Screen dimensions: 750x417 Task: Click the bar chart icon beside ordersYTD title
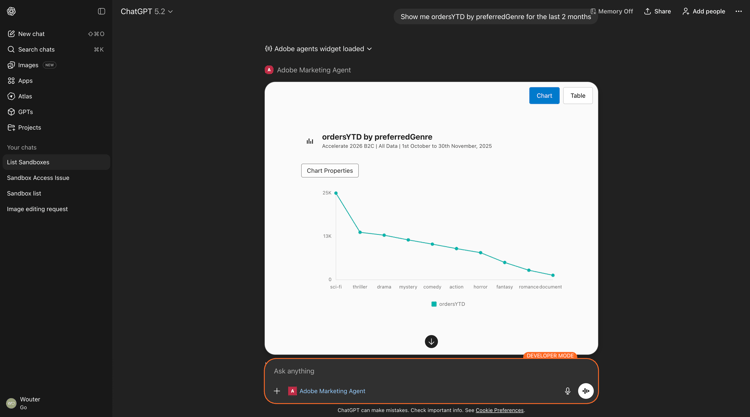(310, 141)
